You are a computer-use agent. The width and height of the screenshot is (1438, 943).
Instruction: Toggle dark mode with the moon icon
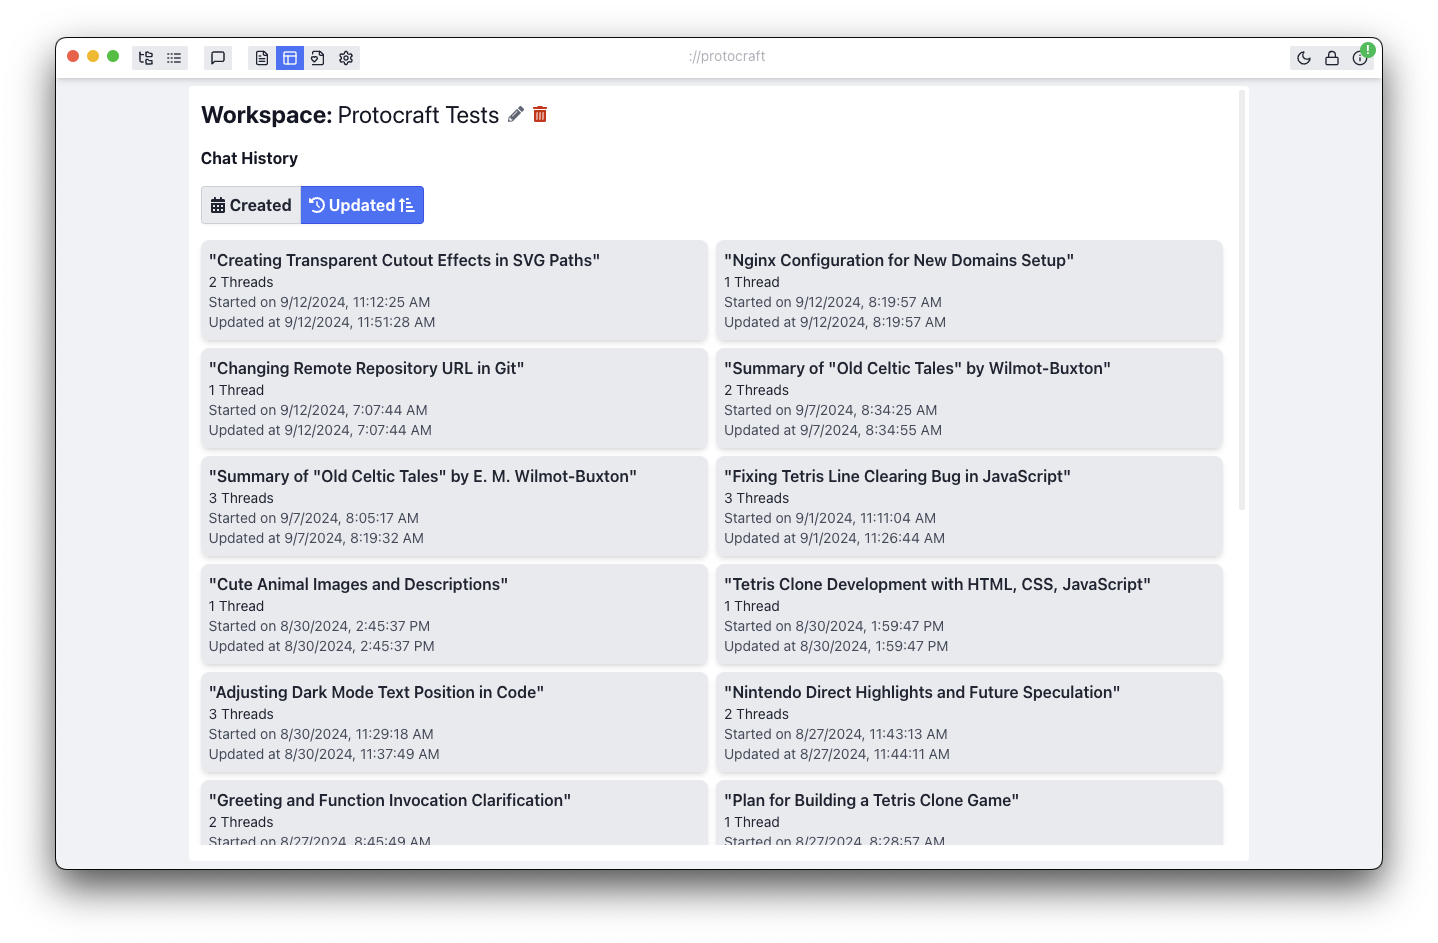click(x=1304, y=58)
